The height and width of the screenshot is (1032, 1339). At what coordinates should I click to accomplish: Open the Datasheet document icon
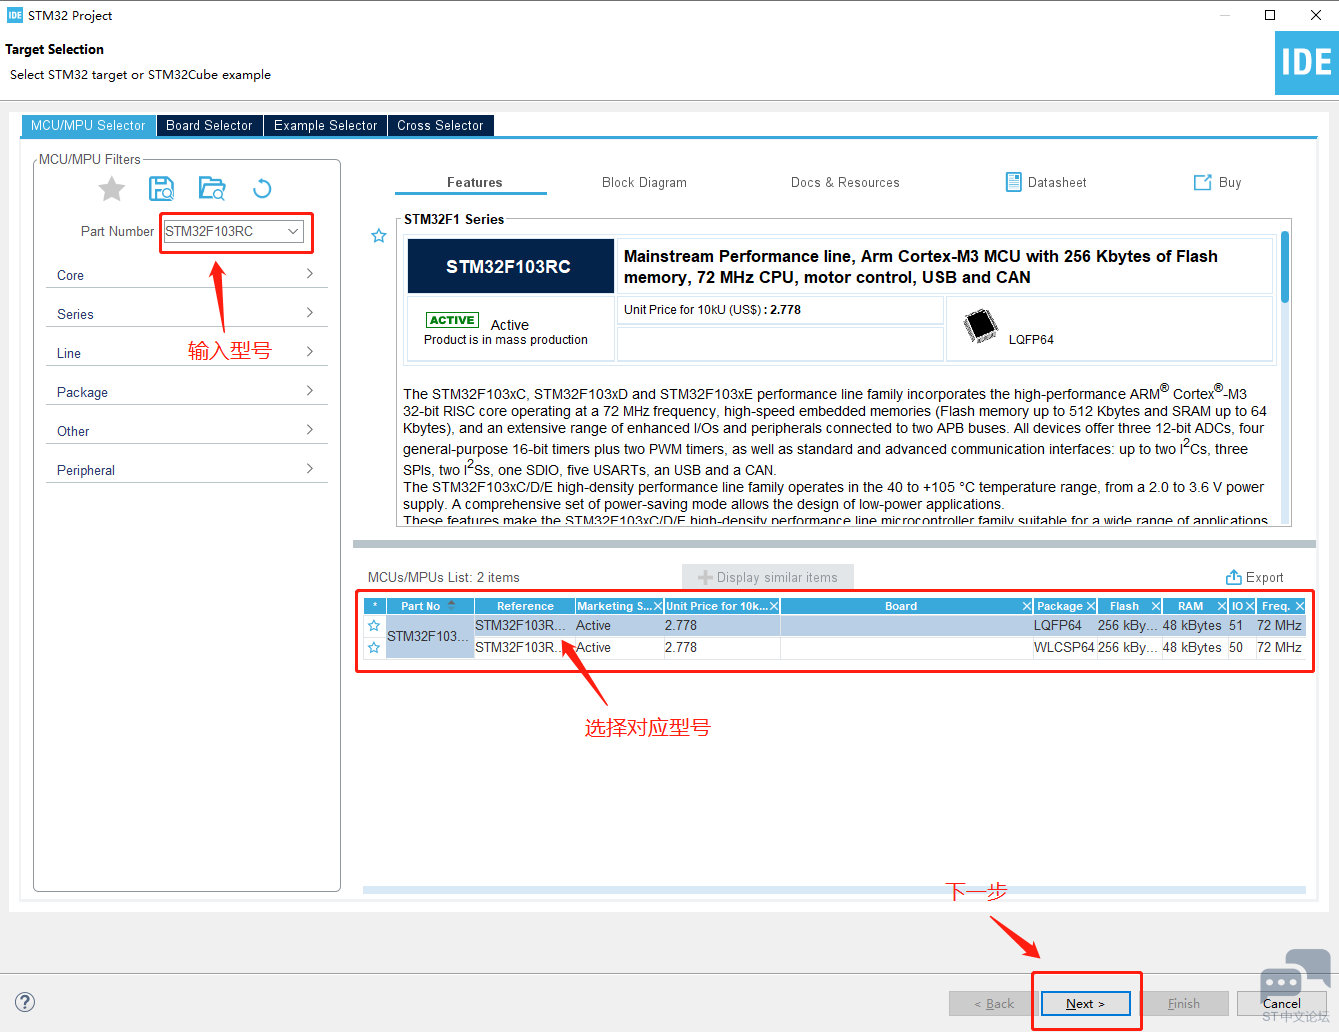pos(1014,182)
